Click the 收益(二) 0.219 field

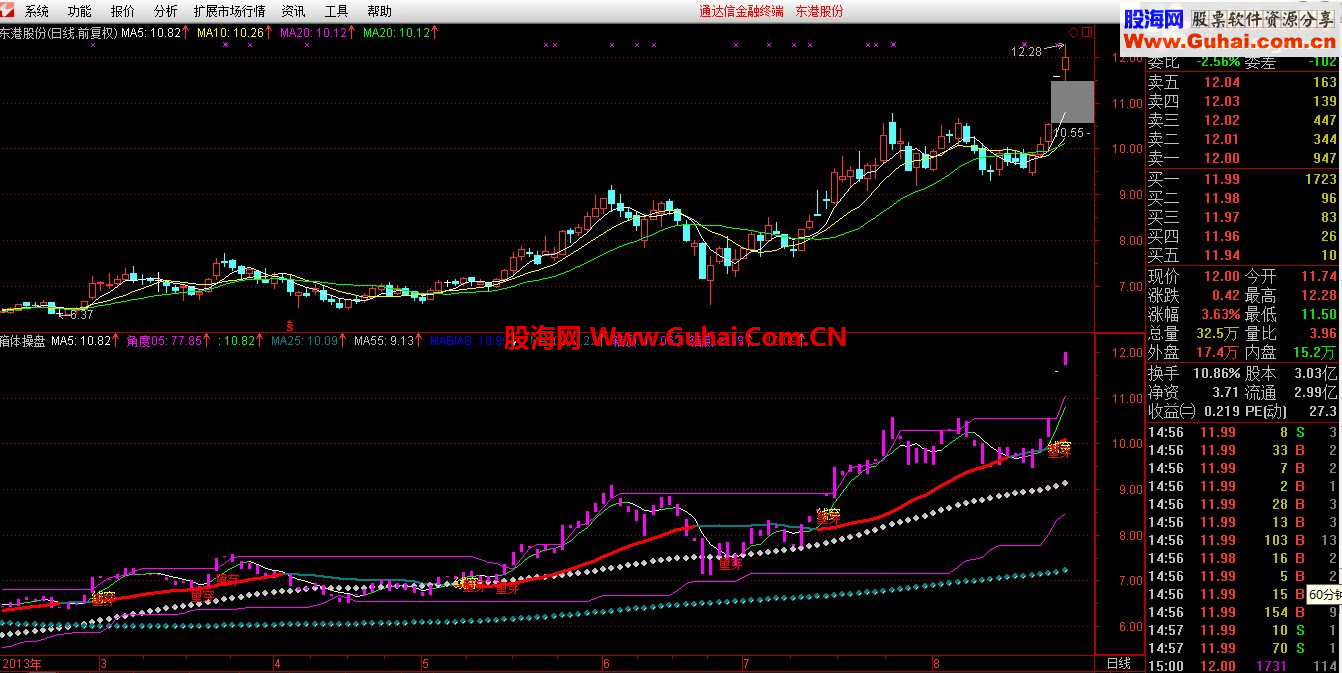pos(1193,411)
